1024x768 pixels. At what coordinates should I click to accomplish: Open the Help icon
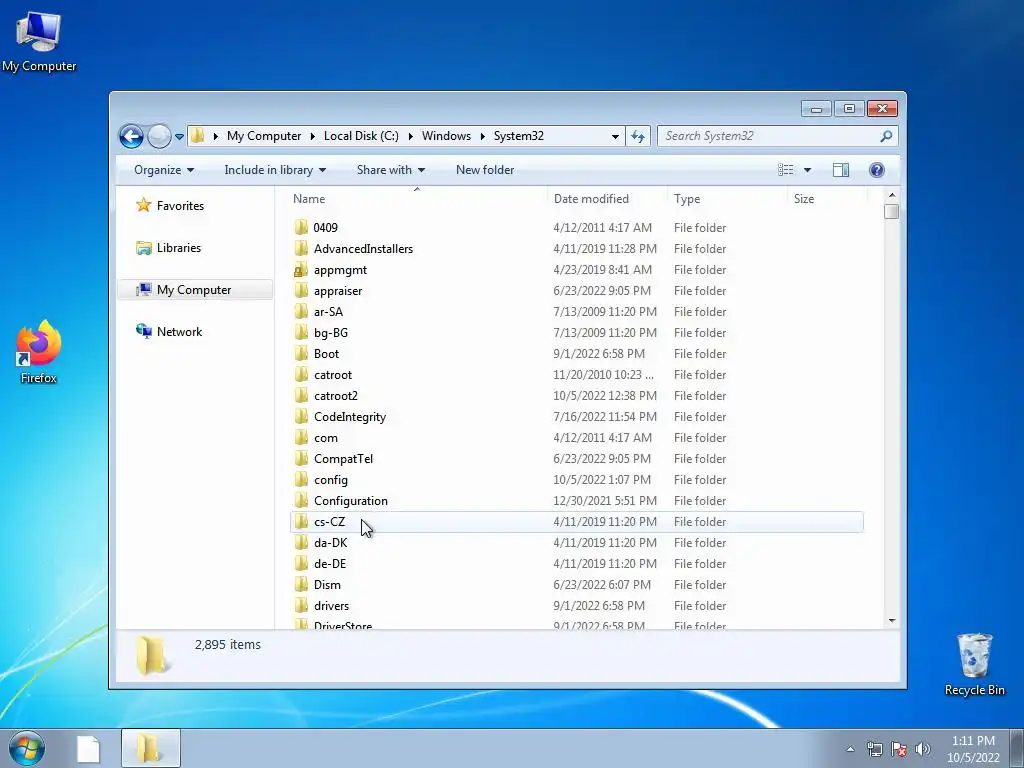(876, 170)
